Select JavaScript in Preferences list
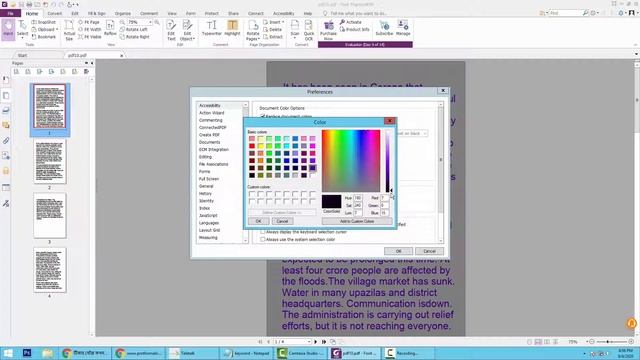This screenshot has width=640, height=360. (x=208, y=216)
